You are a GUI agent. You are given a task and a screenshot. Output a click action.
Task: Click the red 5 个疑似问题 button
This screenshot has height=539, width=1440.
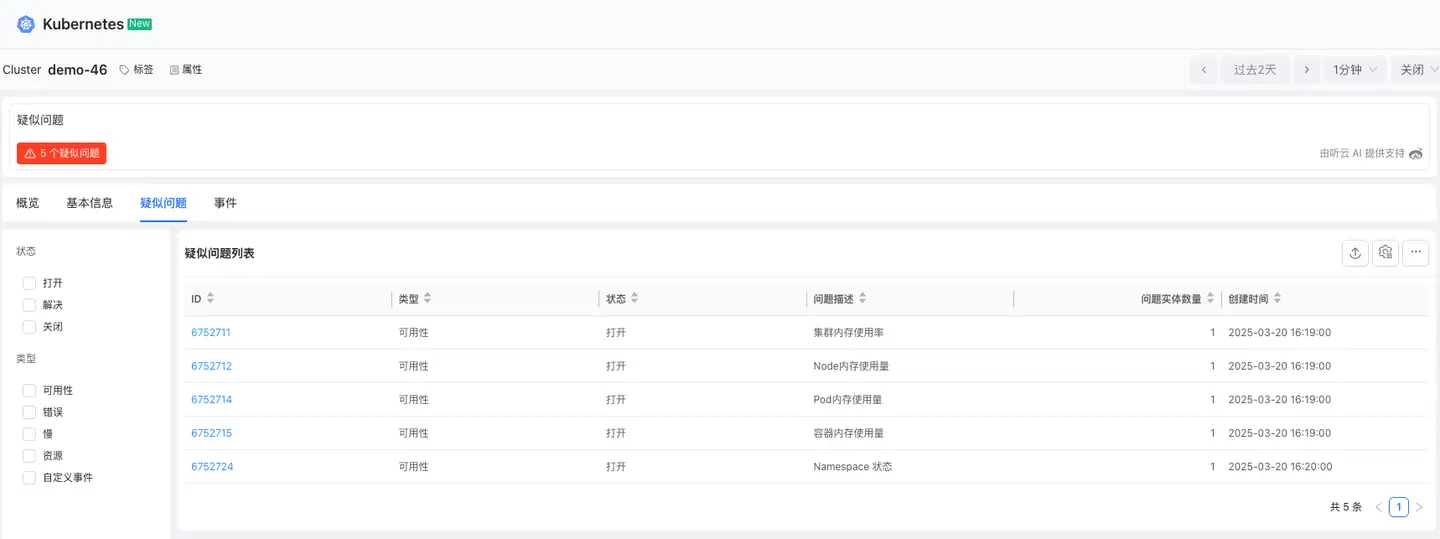click(62, 153)
